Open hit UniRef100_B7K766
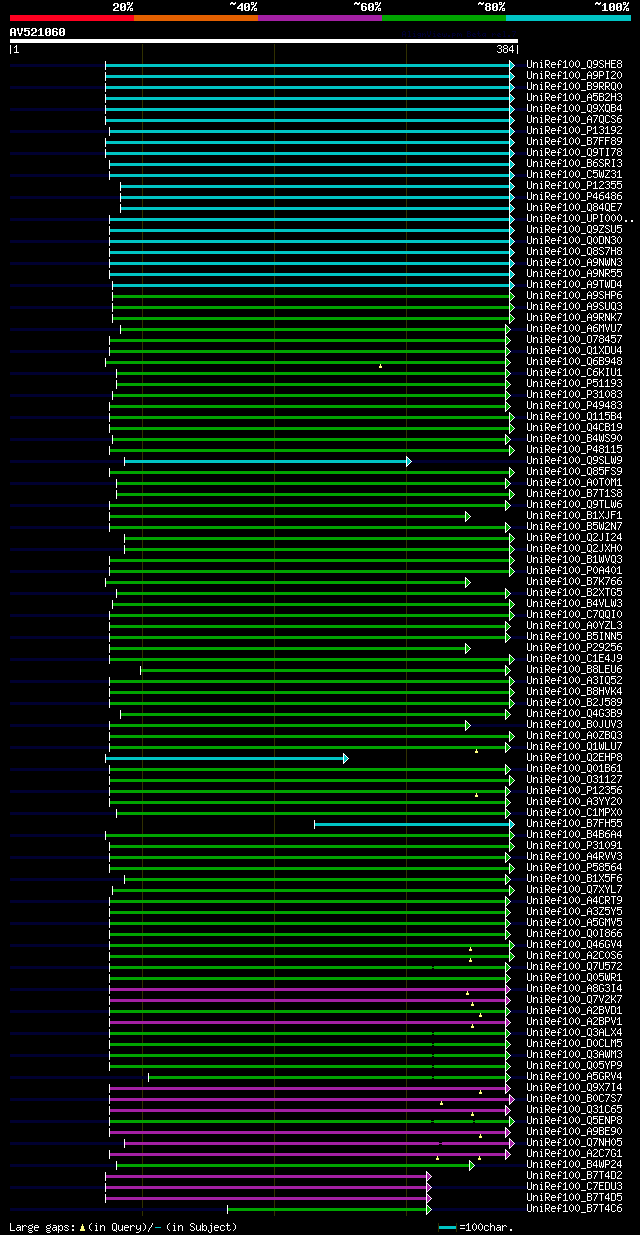640x1235 pixels. 574,582
